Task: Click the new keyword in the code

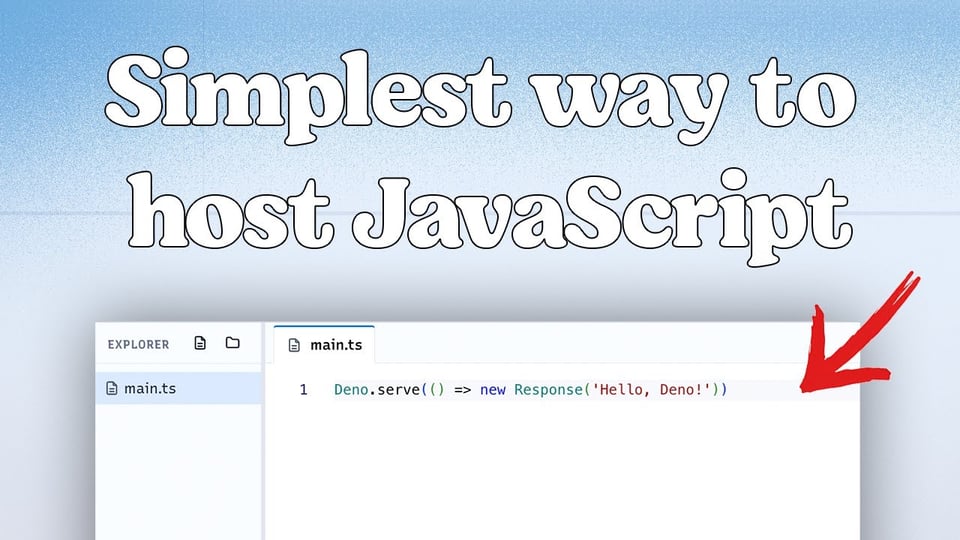Action: [492, 389]
